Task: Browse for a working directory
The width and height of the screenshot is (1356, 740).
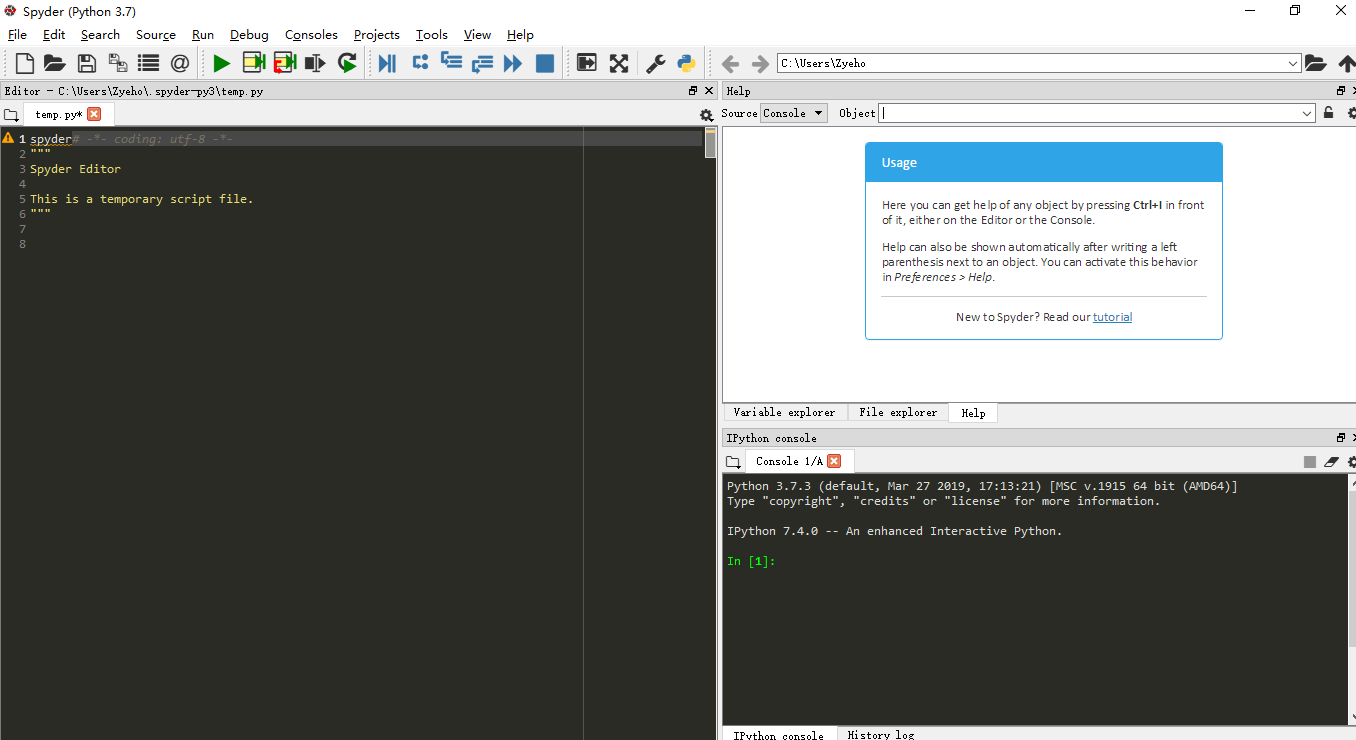Action: point(1316,63)
